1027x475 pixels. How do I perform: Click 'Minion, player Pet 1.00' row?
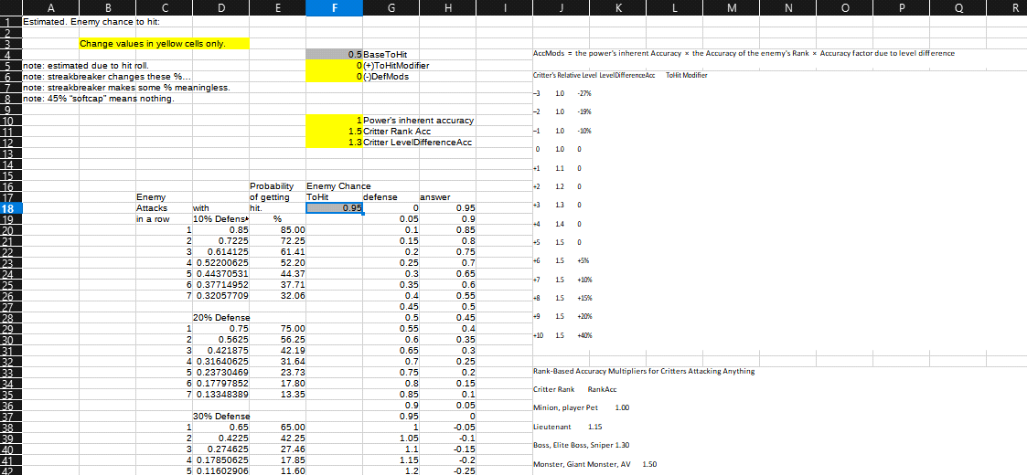[x=582, y=408]
